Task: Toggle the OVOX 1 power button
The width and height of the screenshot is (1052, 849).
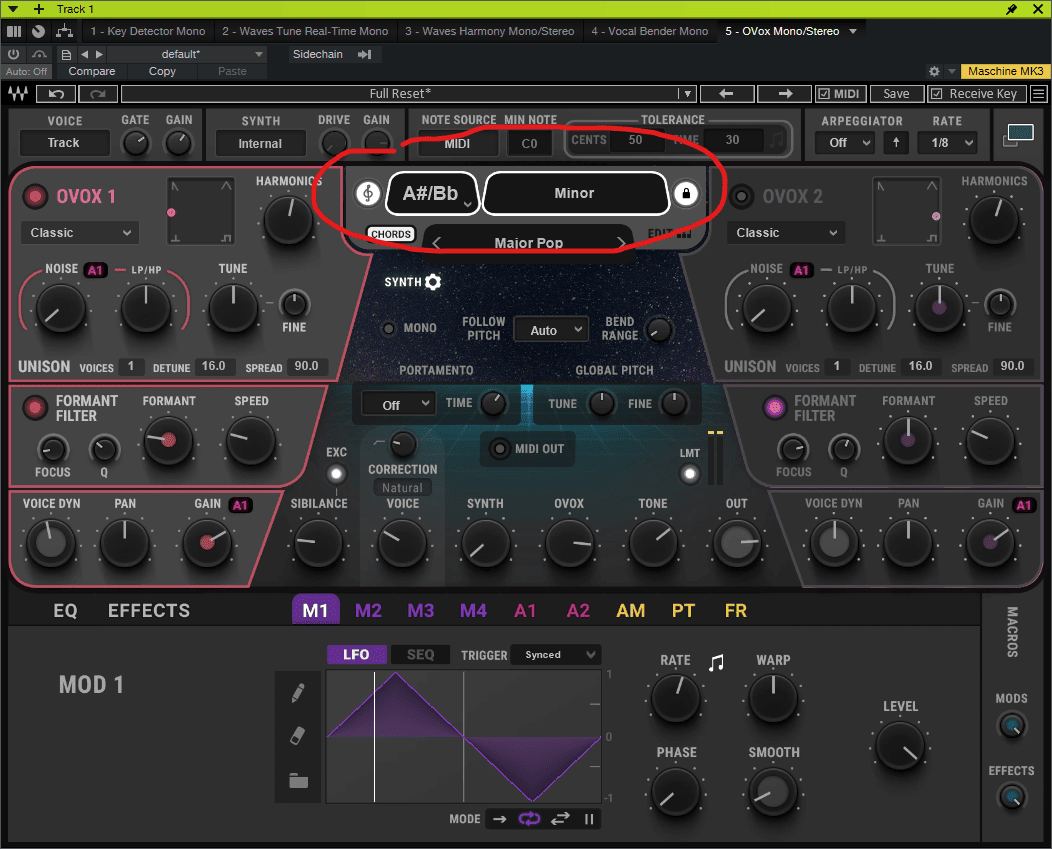Action: tap(35, 197)
